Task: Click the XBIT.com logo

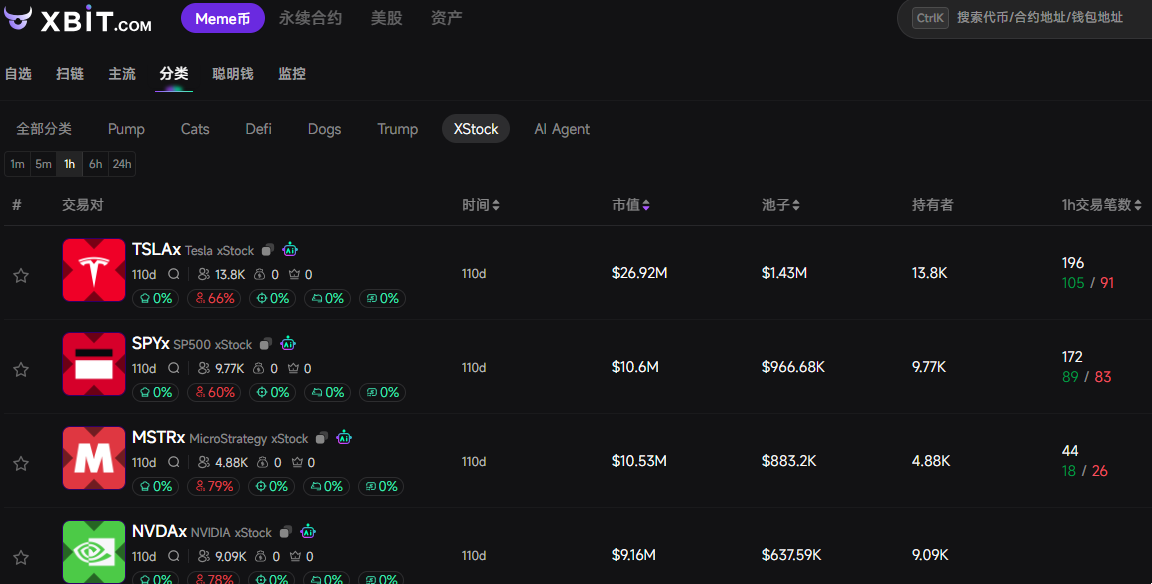Action: click(x=80, y=19)
